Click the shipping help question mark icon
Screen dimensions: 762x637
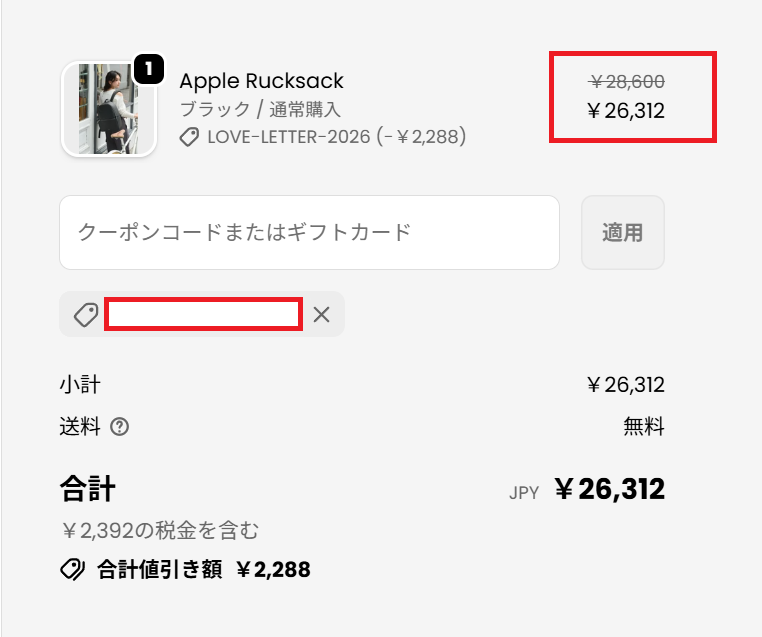(120, 427)
